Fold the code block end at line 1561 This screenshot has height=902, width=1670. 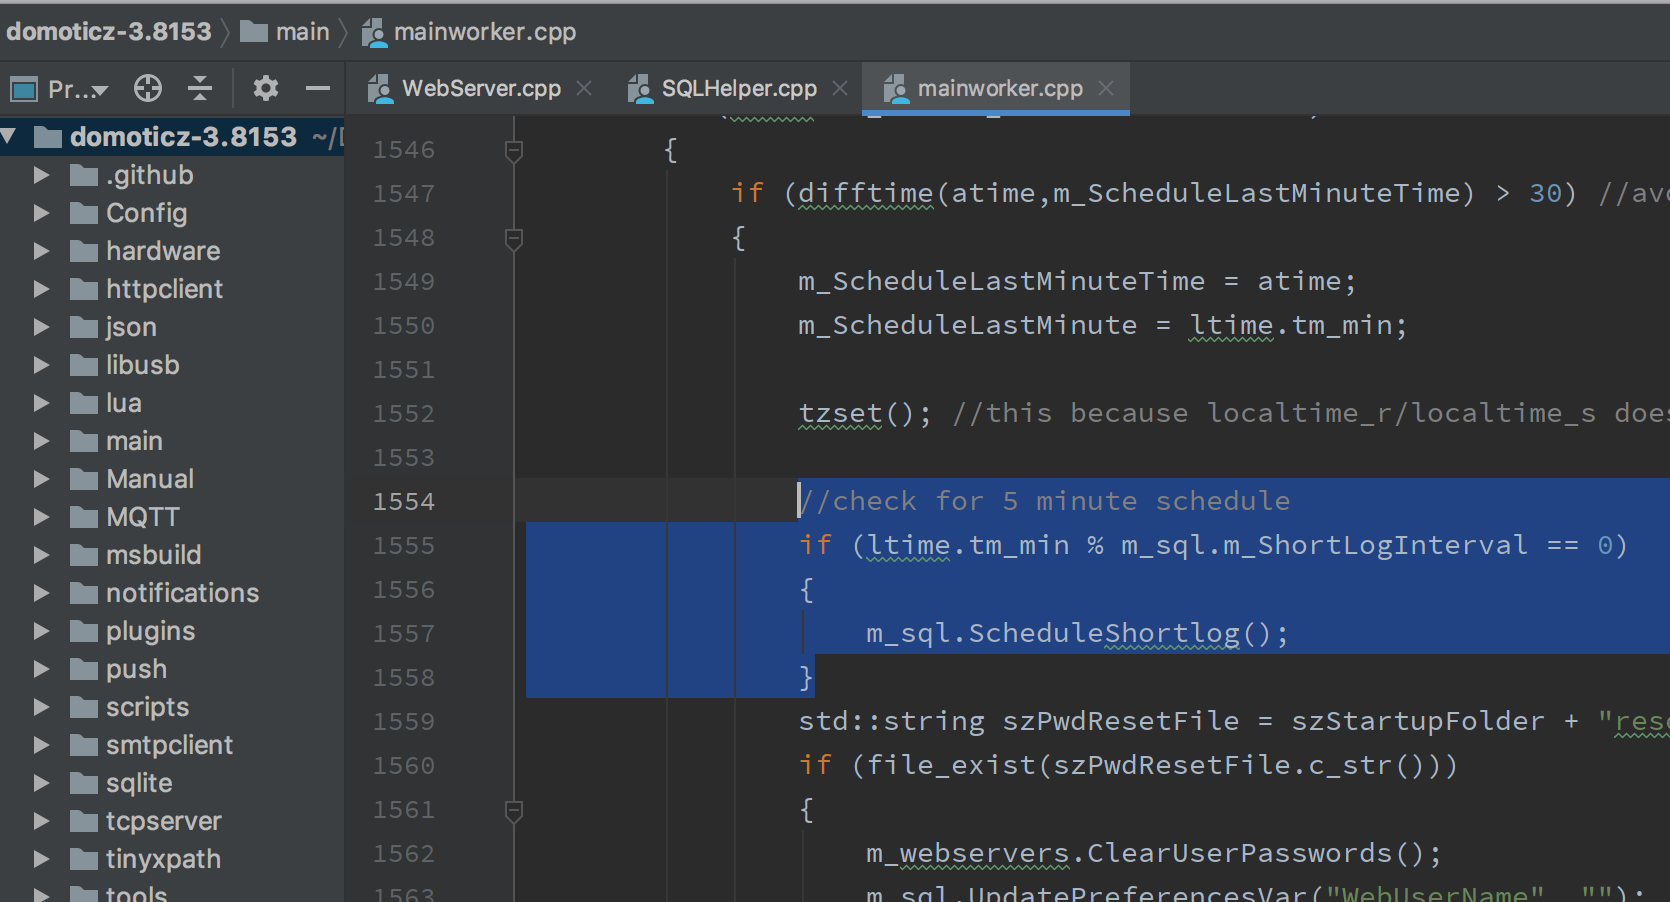(514, 811)
